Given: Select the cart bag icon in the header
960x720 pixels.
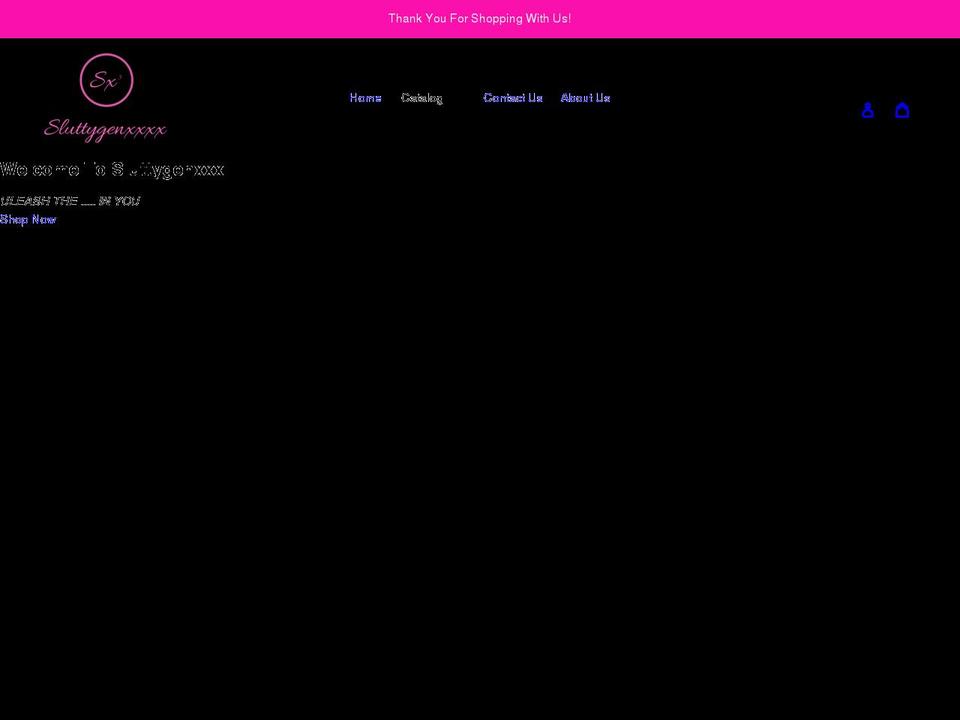Looking at the screenshot, I should click(x=902, y=110).
